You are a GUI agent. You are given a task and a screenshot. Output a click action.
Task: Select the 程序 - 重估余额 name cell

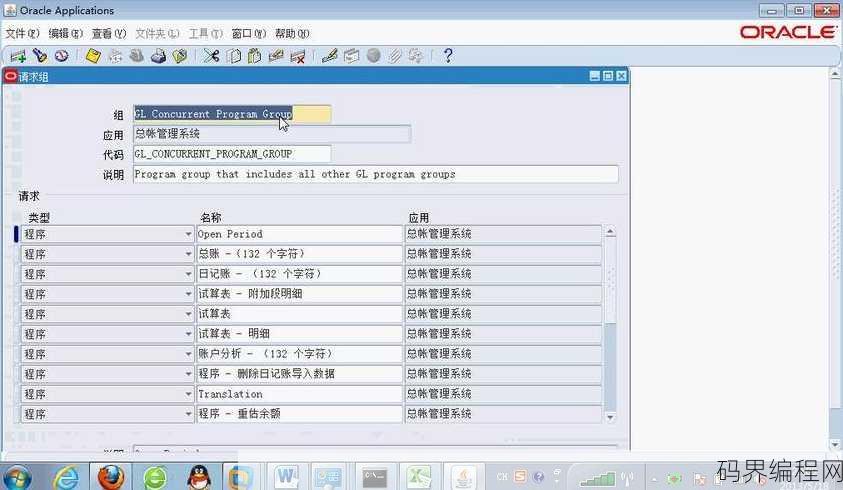299,414
